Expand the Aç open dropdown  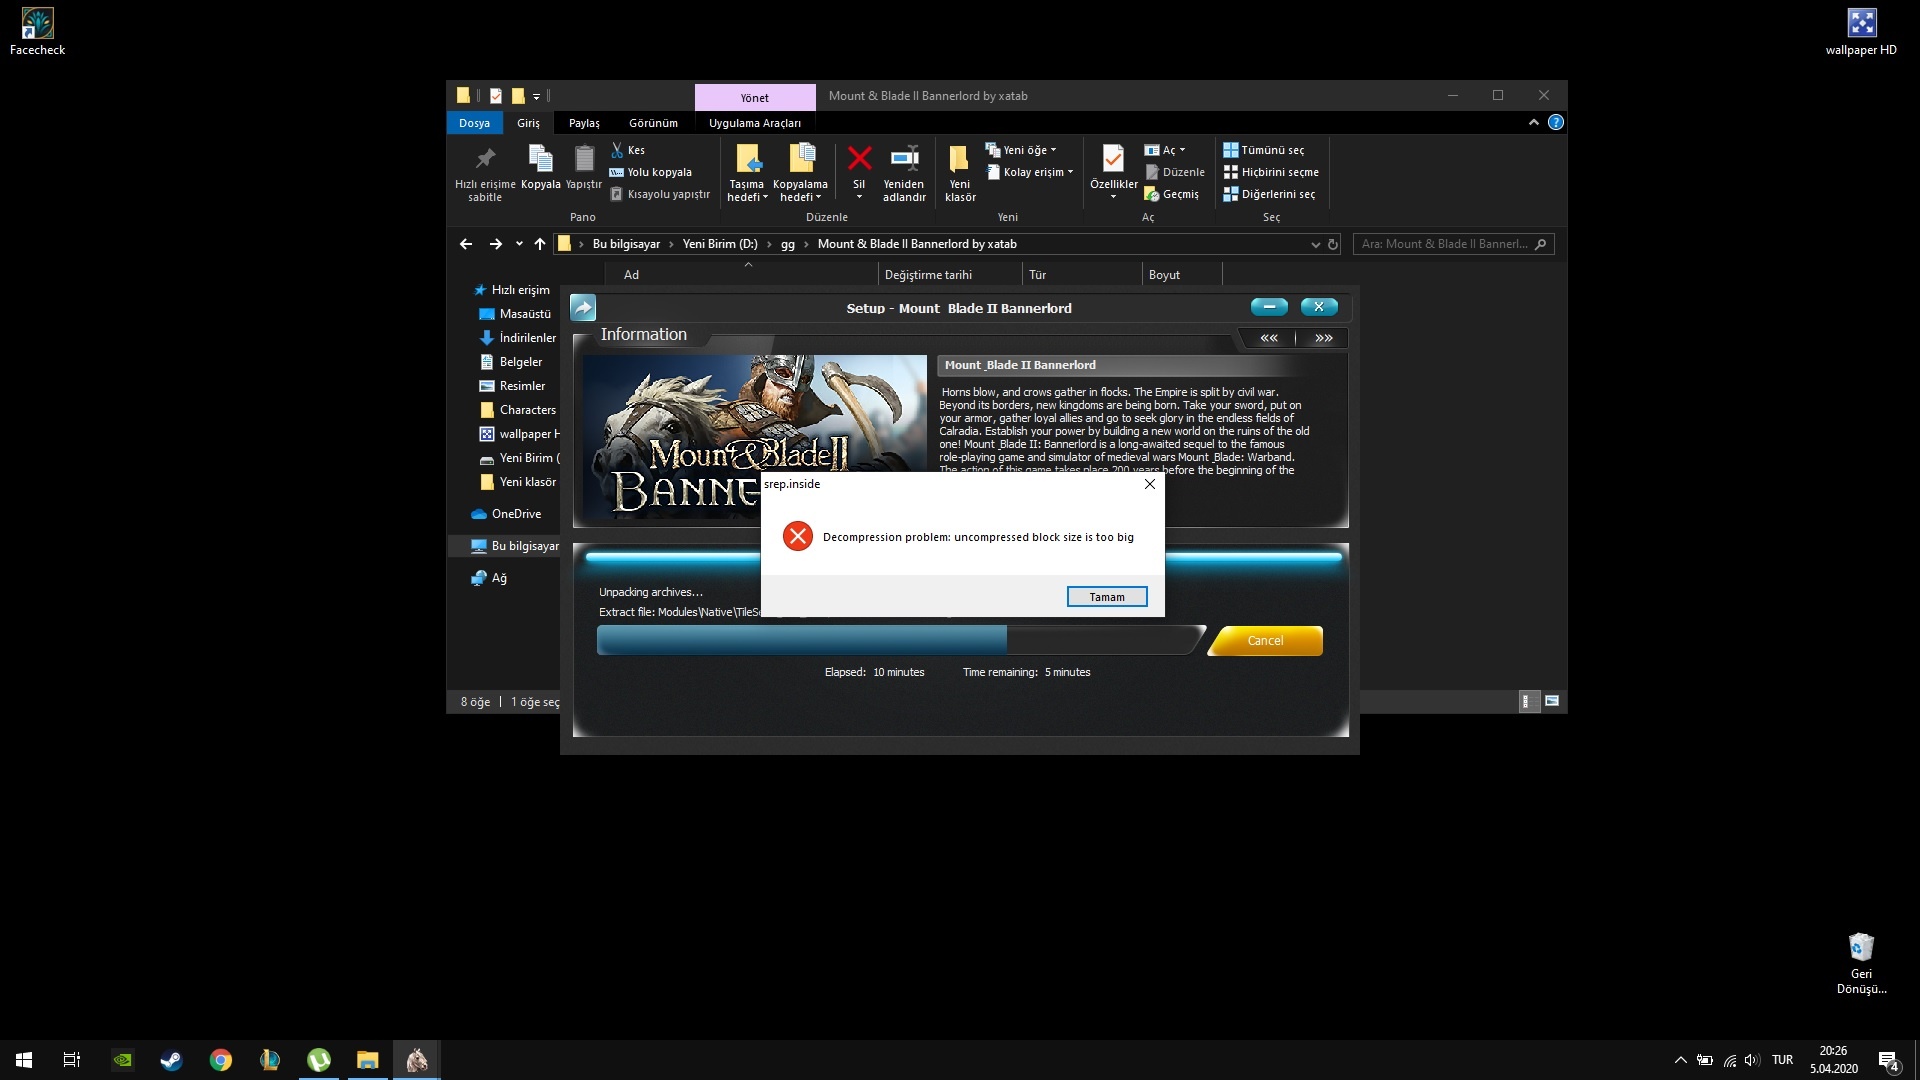[1165, 150]
